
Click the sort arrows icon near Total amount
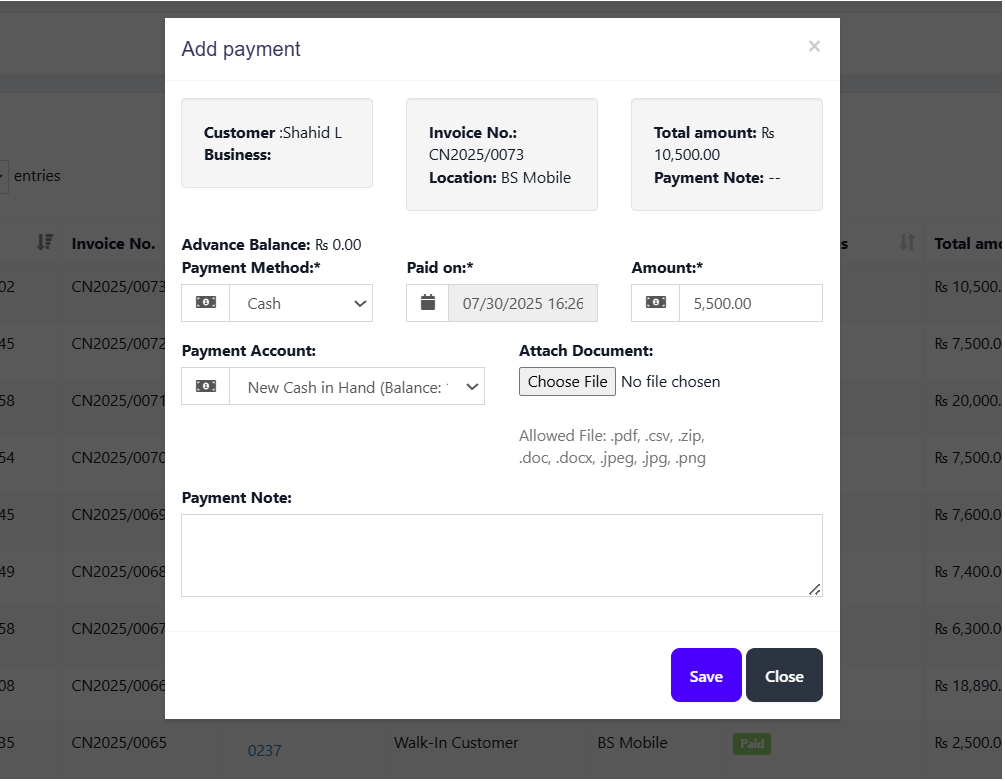click(907, 243)
